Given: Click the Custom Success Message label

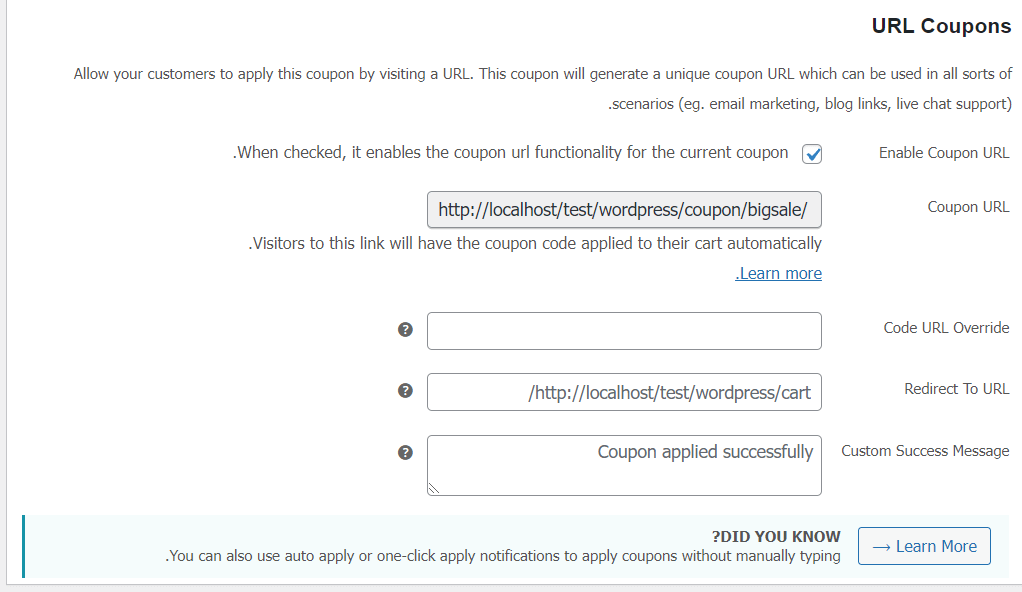Looking at the screenshot, I should click(x=925, y=451).
